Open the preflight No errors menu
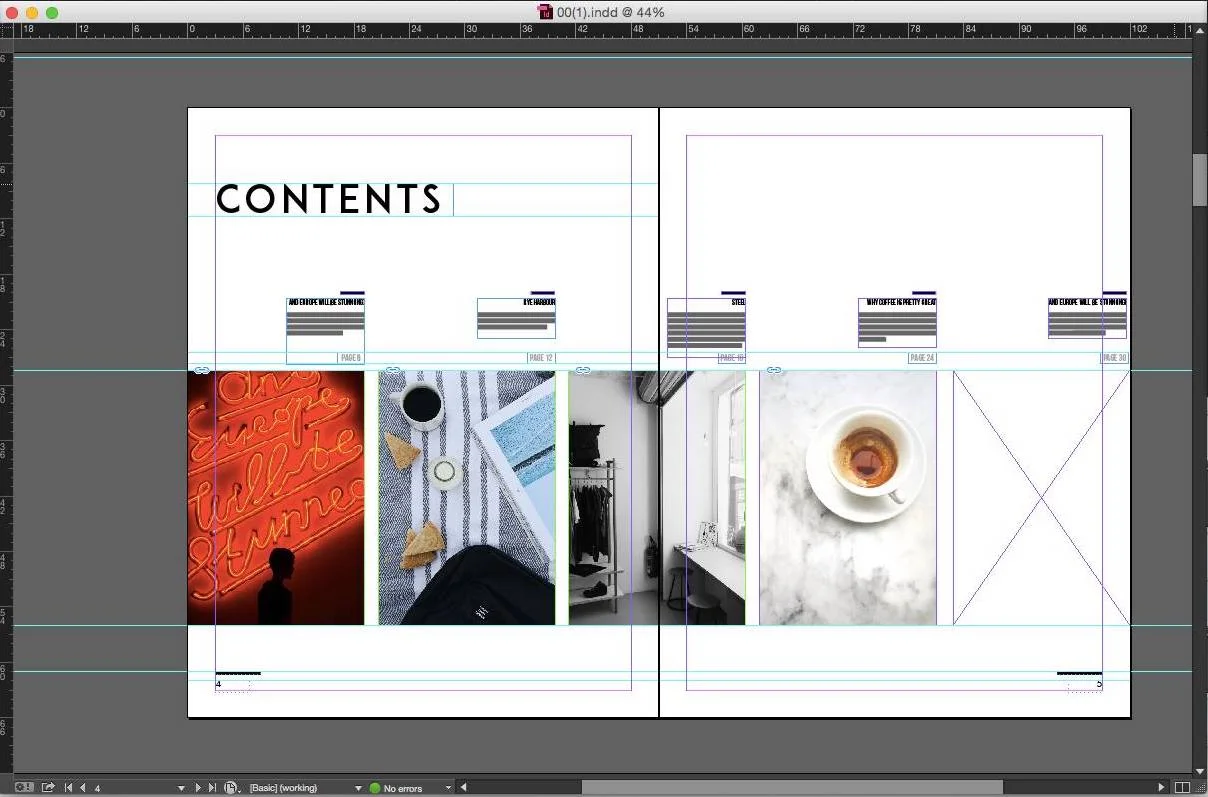Viewport: 1208px width, 797px height. [x=448, y=788]
